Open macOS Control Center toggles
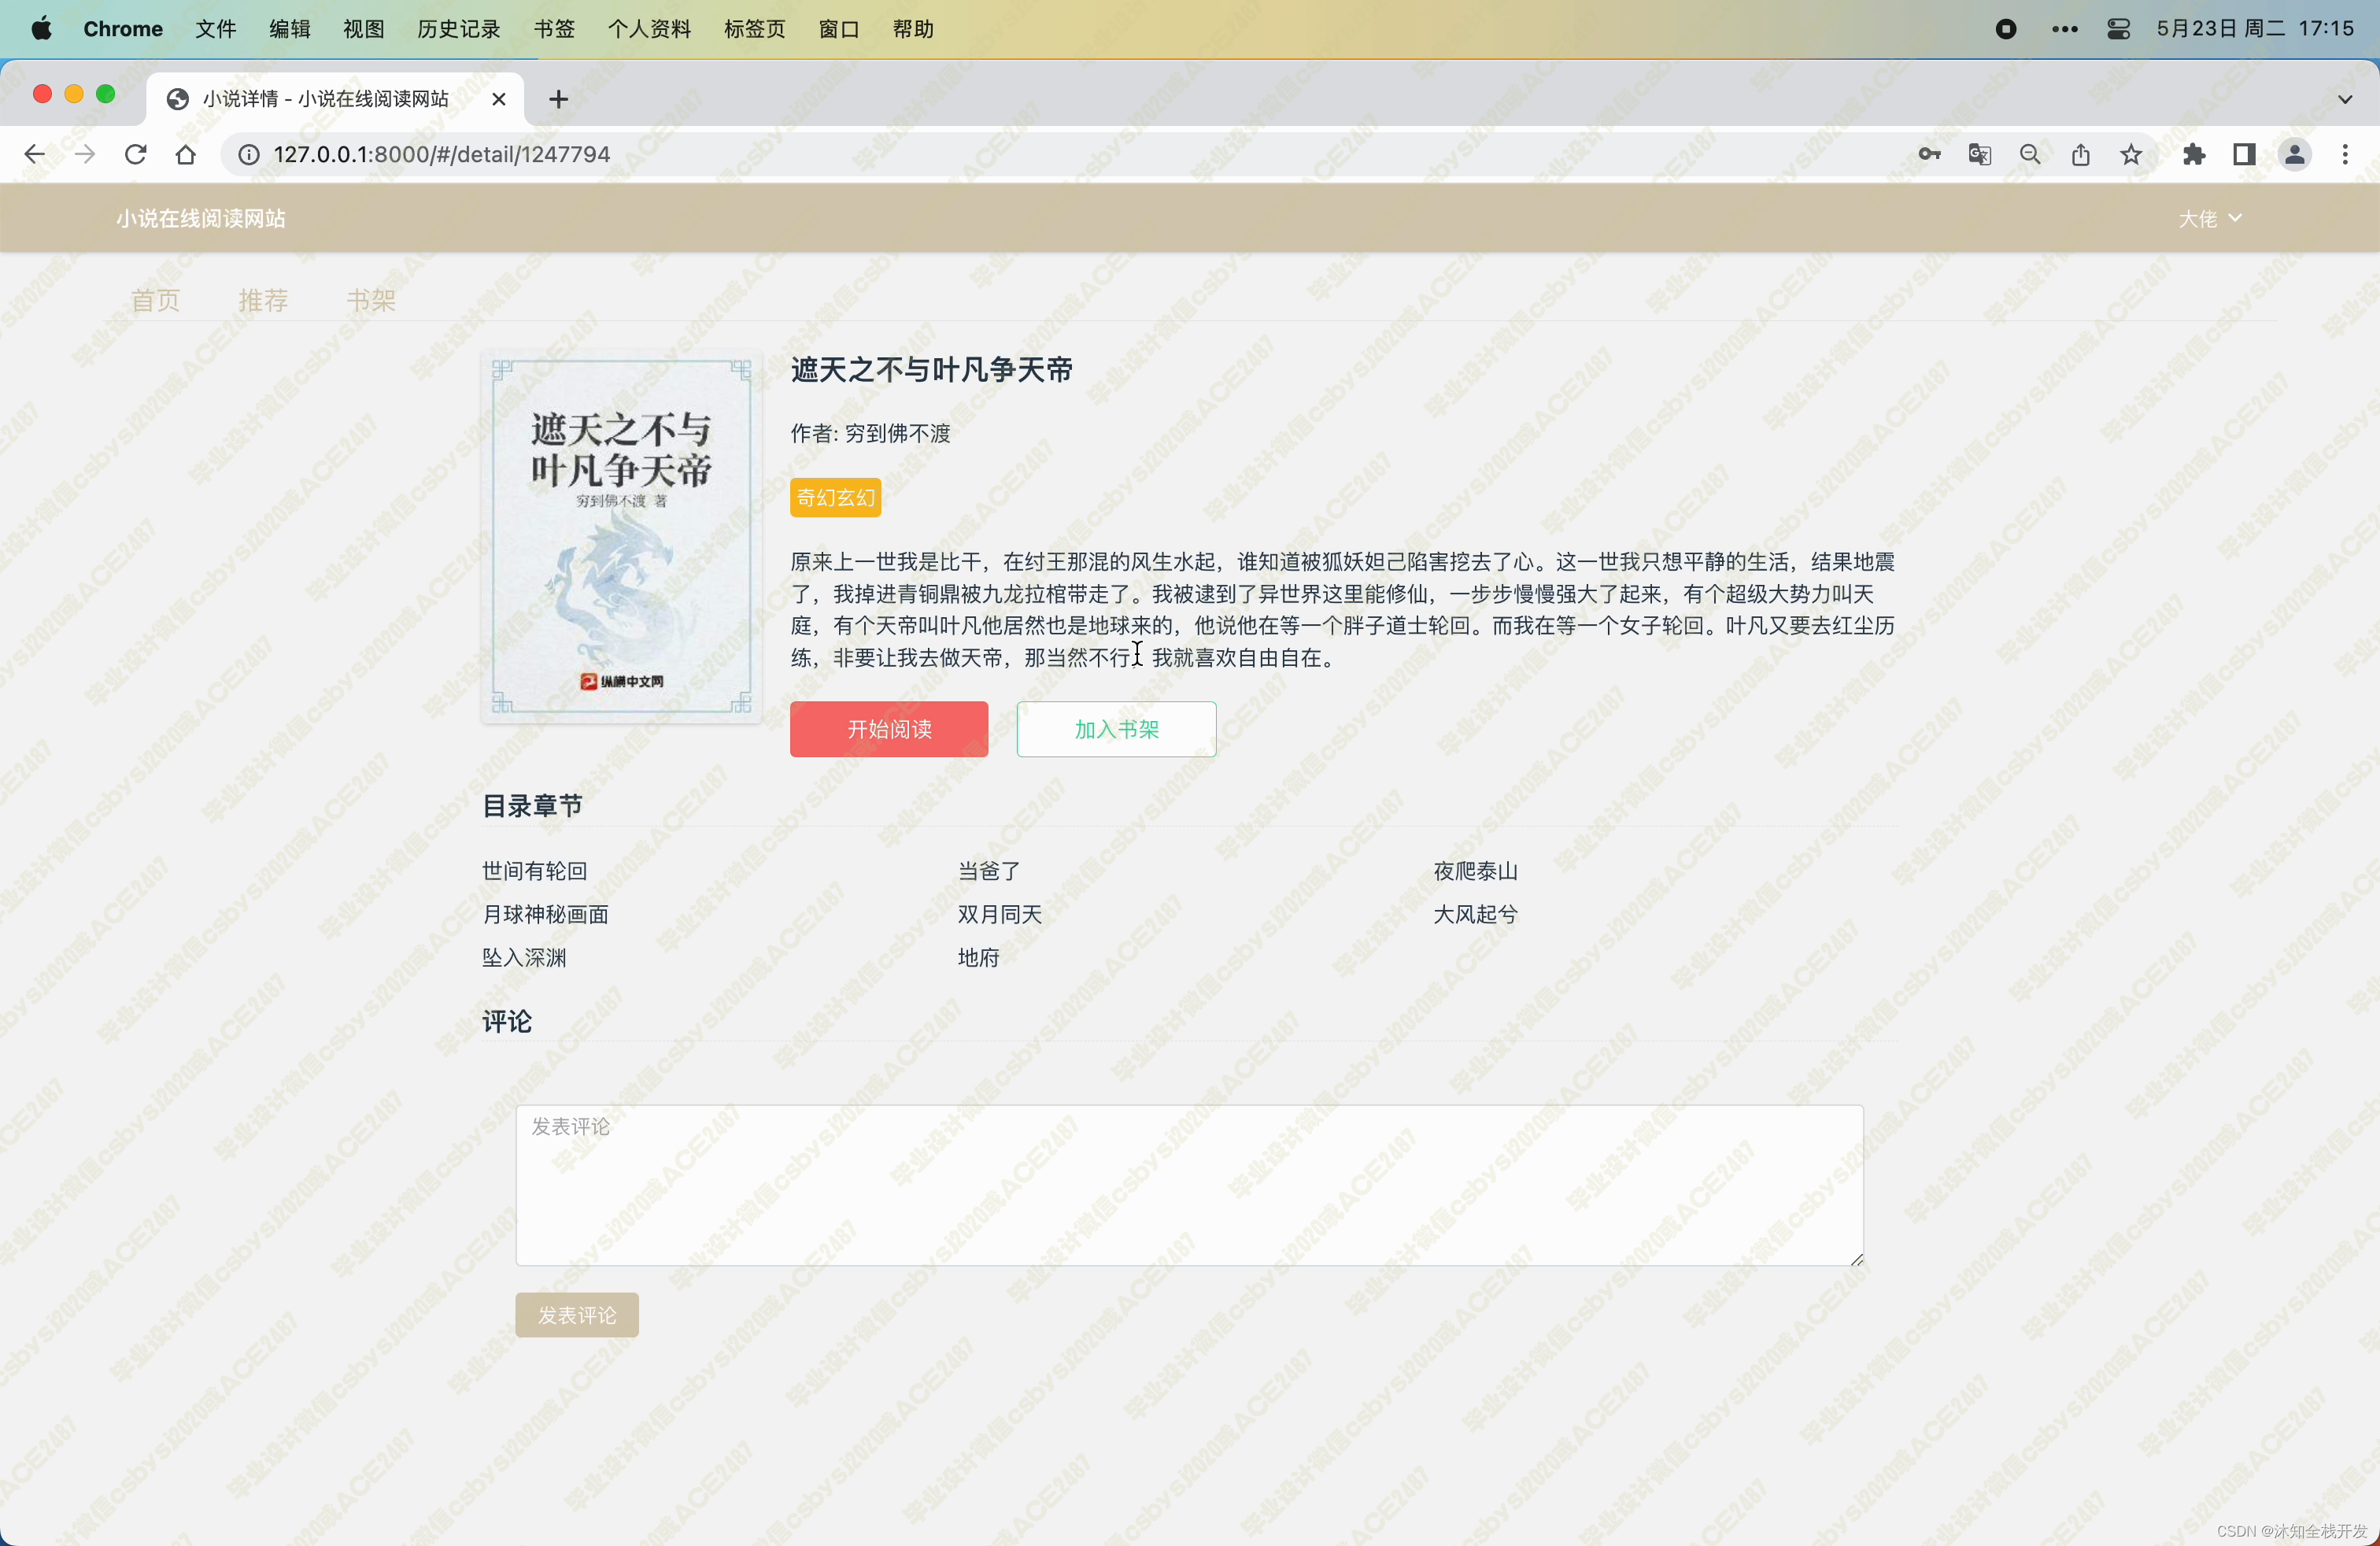The width and height of the screenshot is (2380, 1546). tap(2118, 29)
